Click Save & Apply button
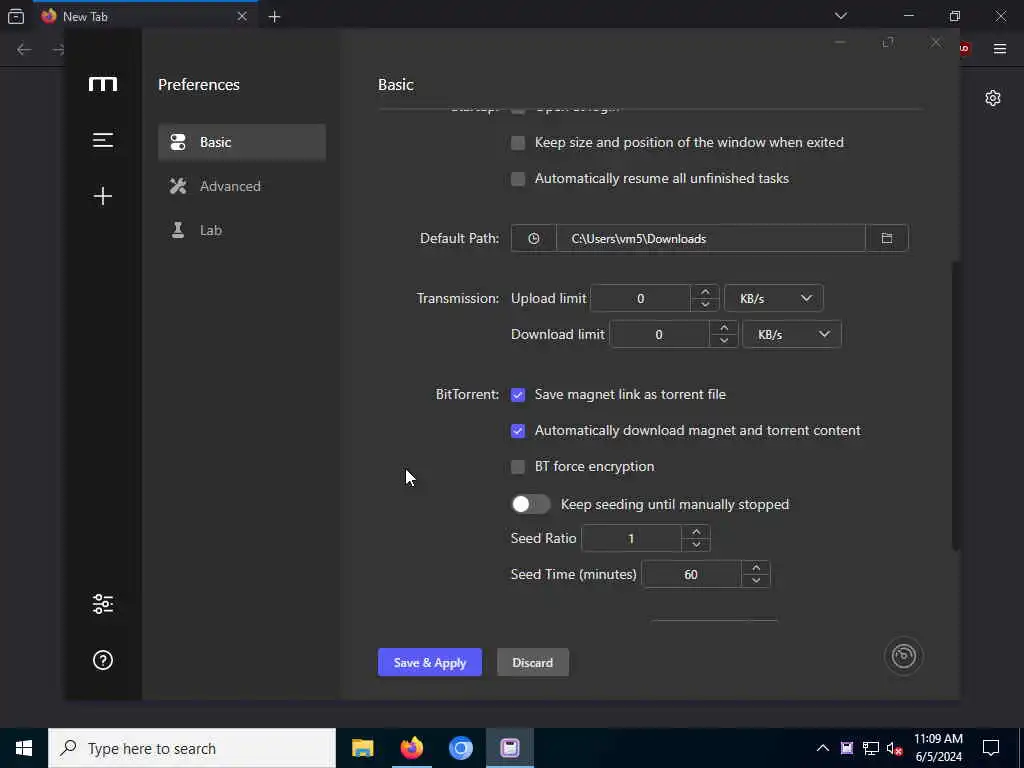The image size is (1024, 768). tap(430, 662)
